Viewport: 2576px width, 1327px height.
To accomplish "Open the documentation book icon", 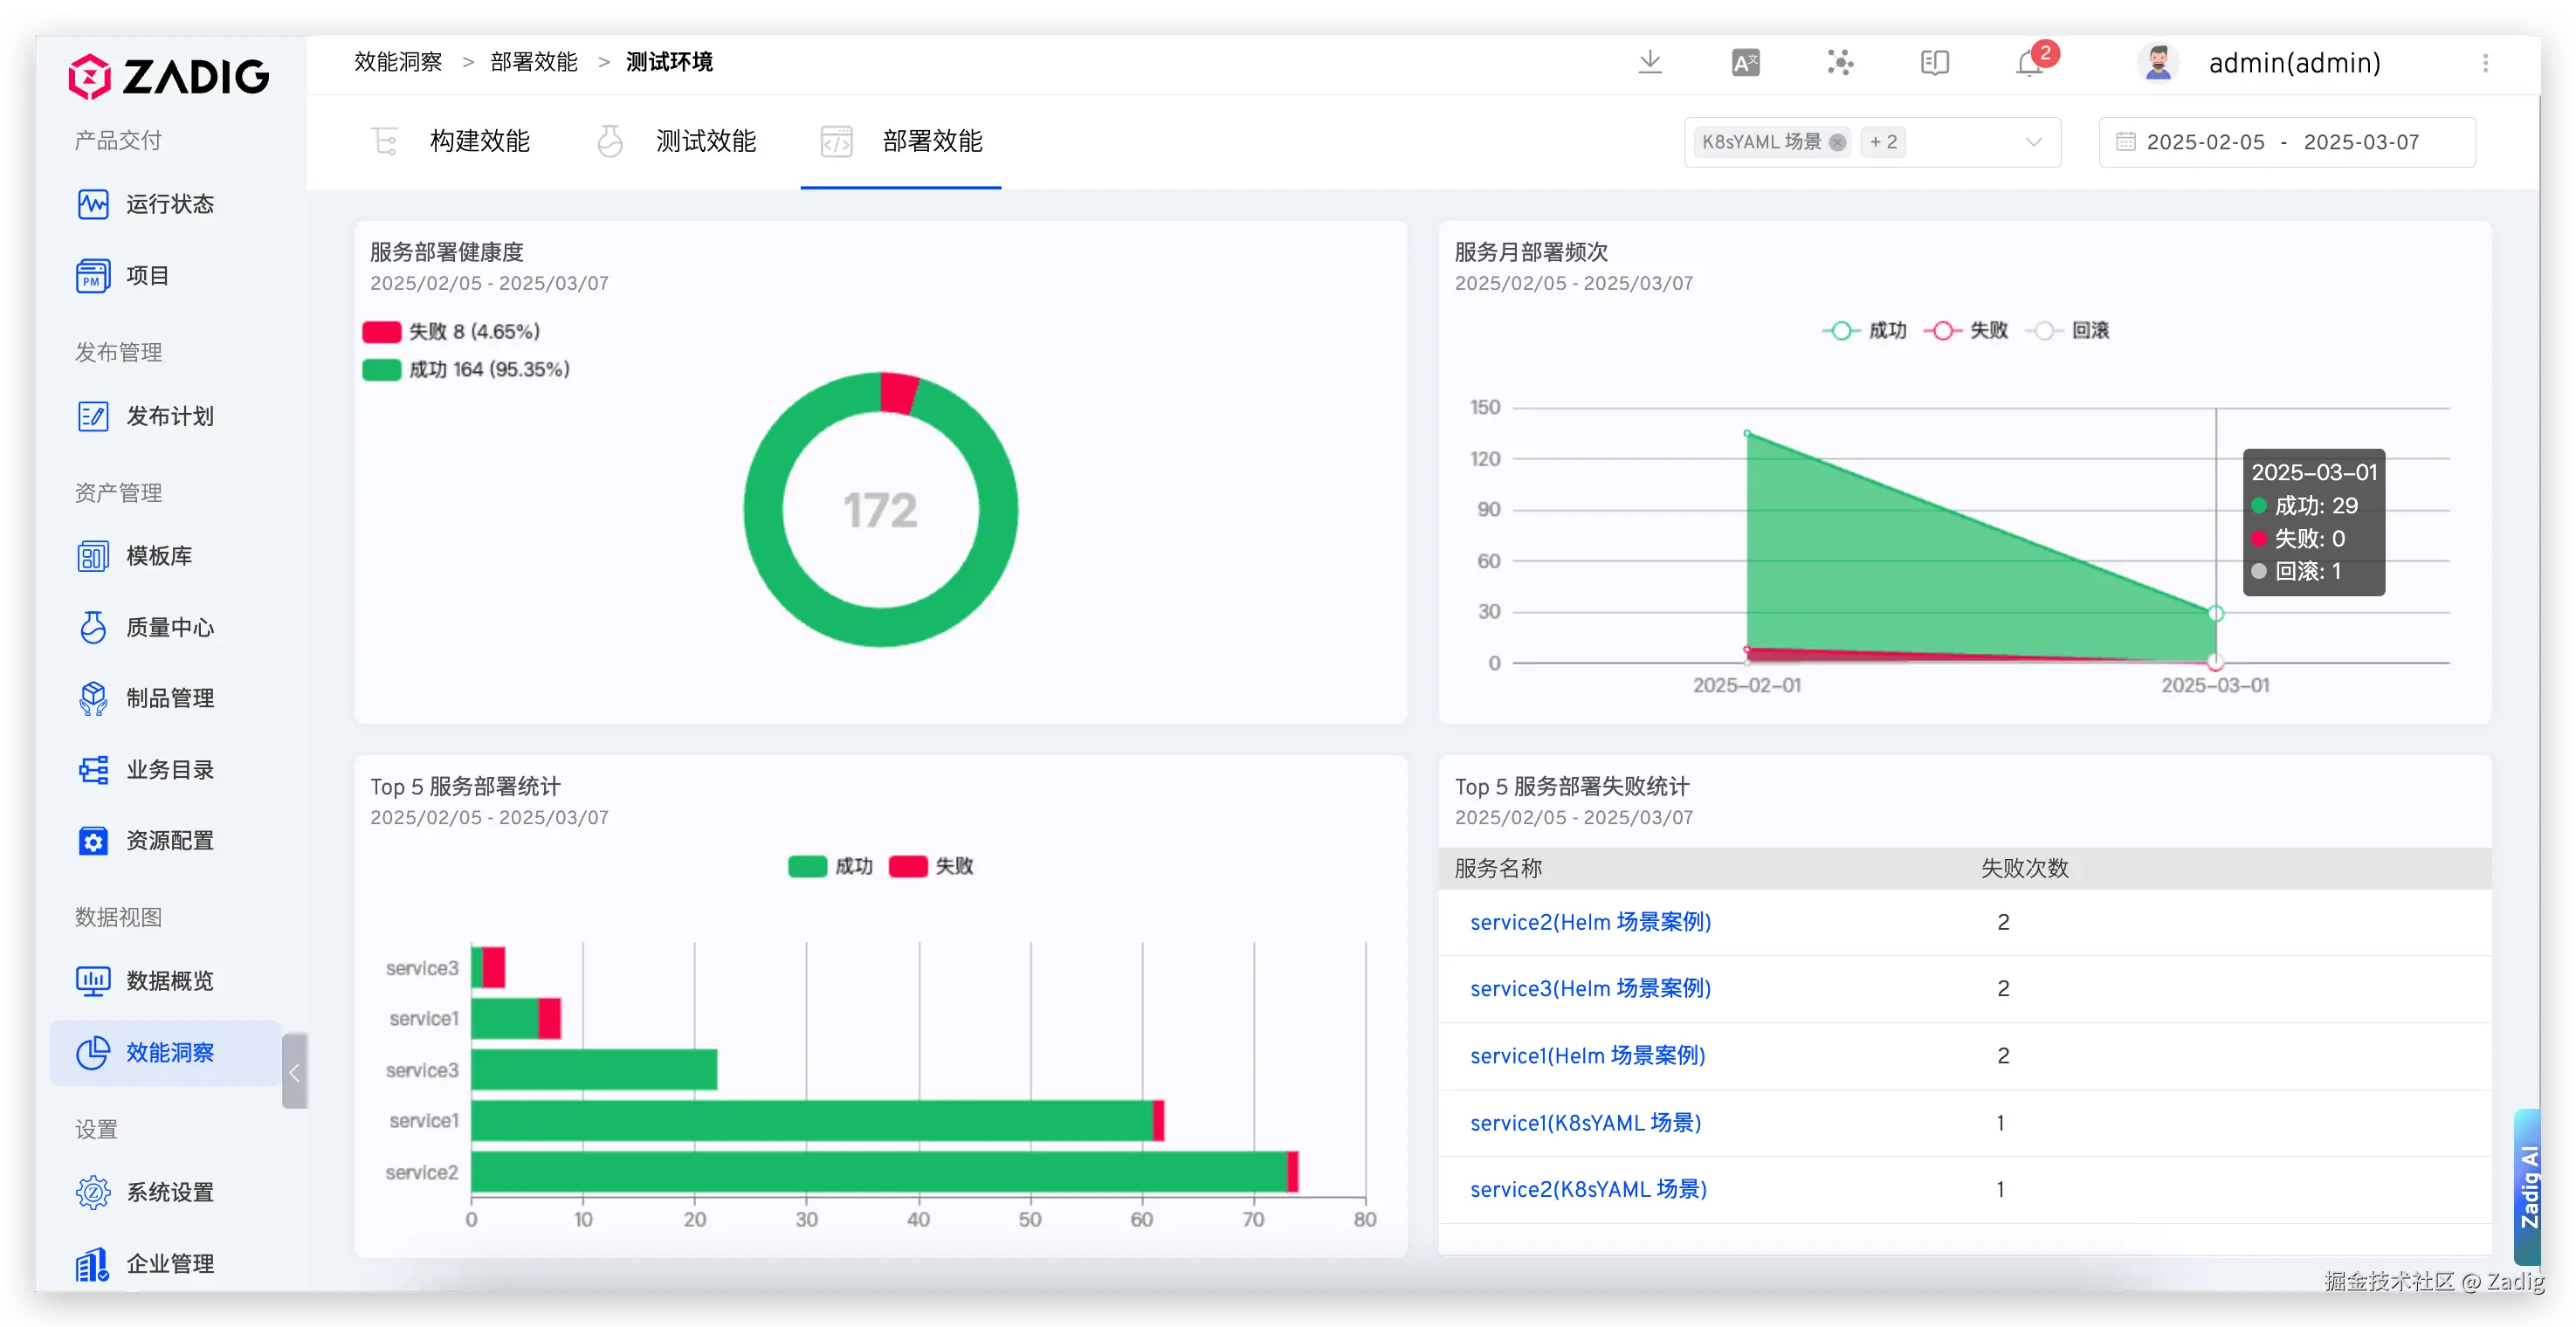I will tap(1934, 63).
